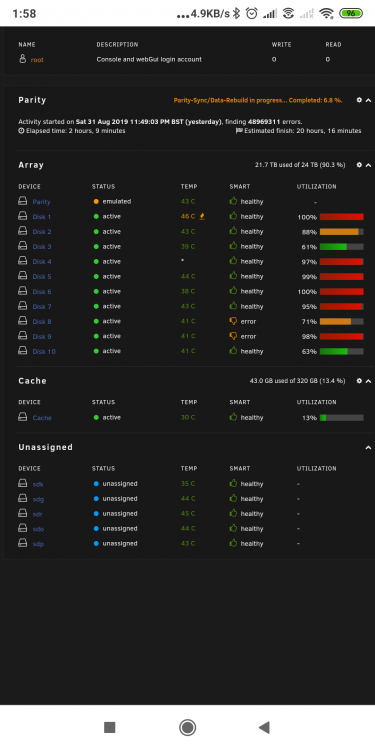This screenshot has width=375, height=750.
Task: Tap the Android recent apps square button
Action: point(110,728)
